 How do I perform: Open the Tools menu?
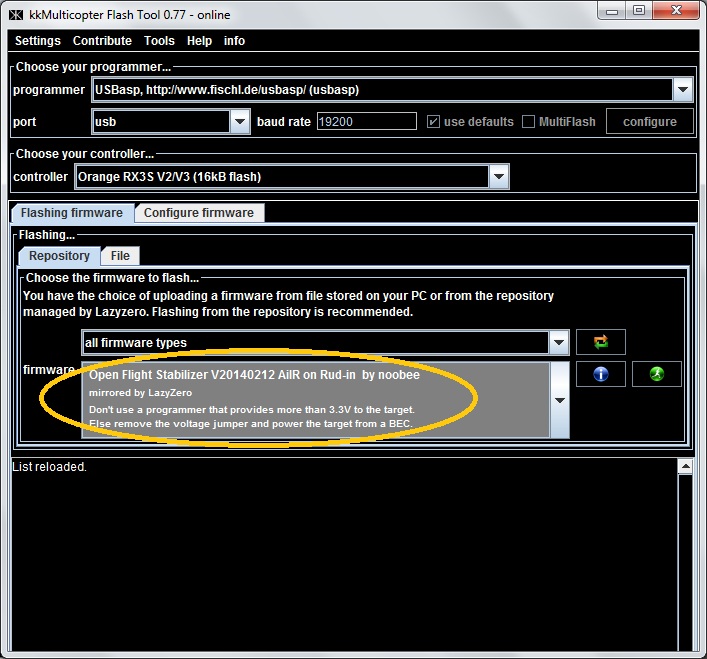coord(159,41)
